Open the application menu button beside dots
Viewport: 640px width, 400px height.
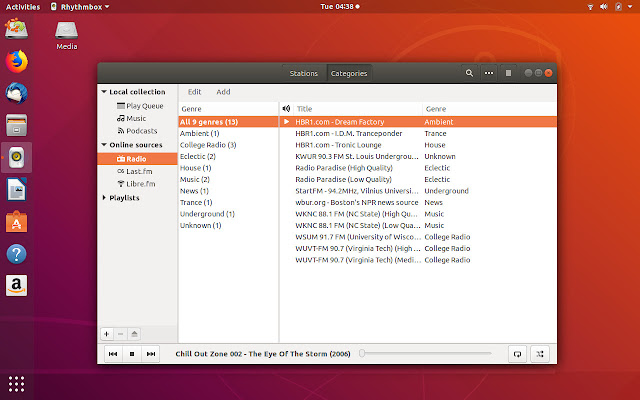[x=508, y=73]
